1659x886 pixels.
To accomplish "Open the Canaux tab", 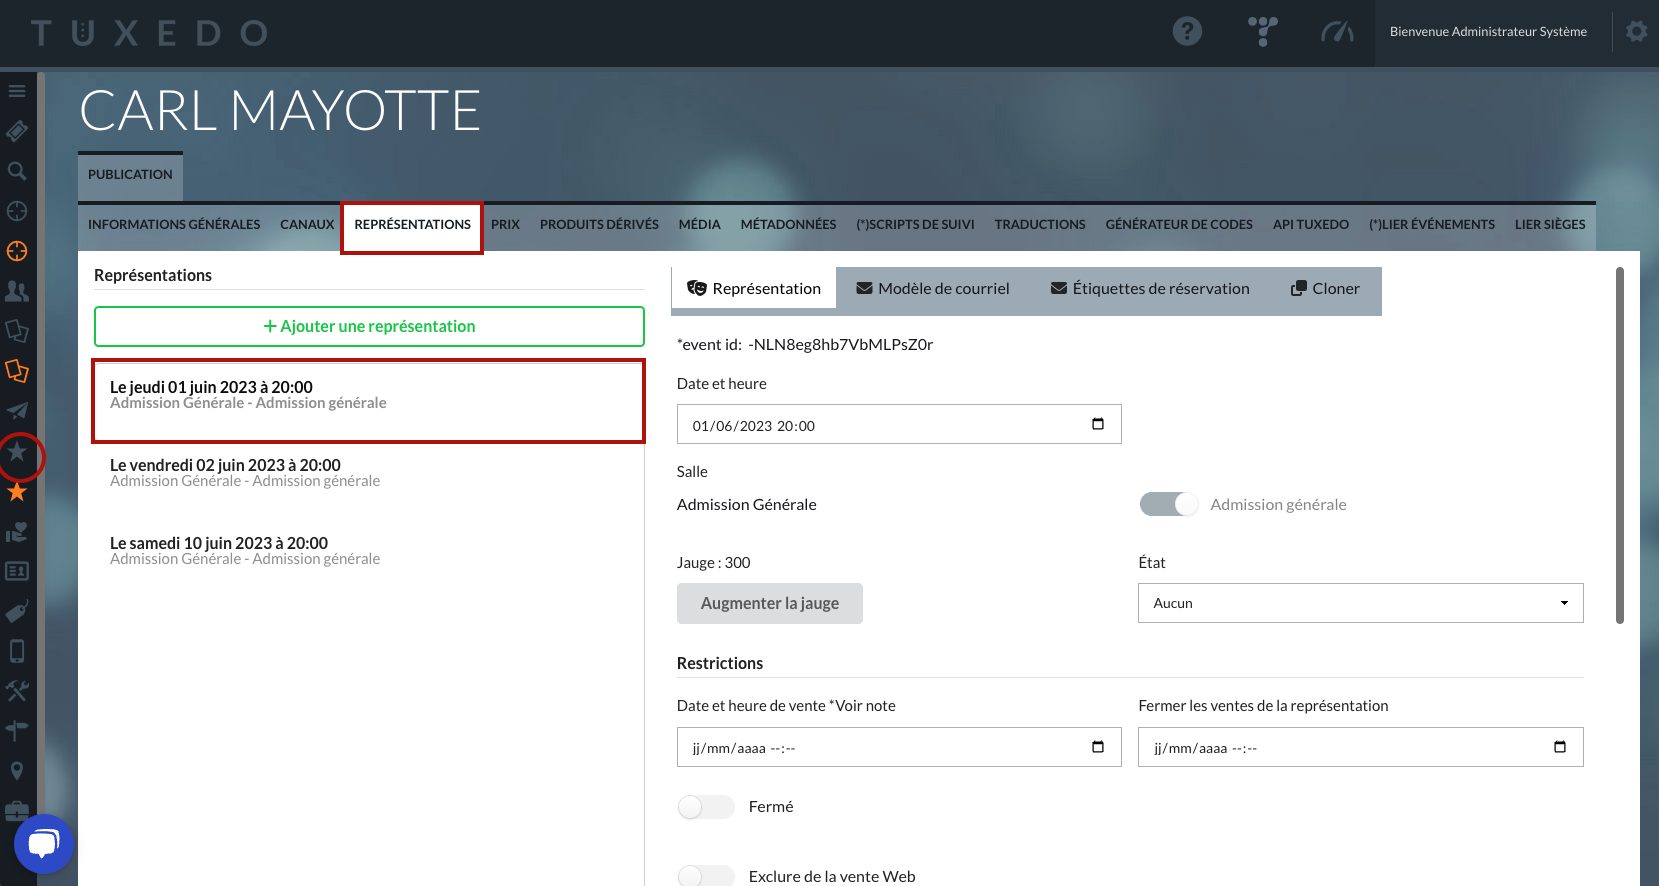I will tap(307, 225).
